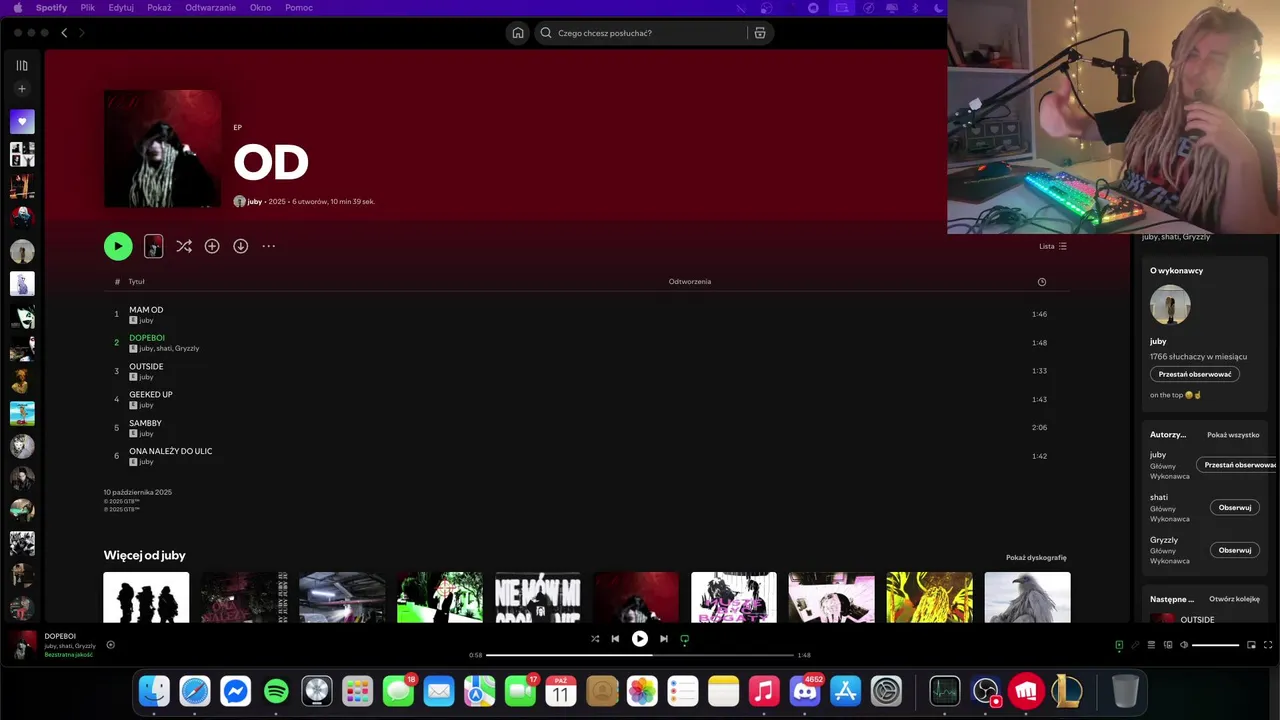The image size is (1280, 720).
Task: Click the create playlist plus icon
Action: (22, 89)
